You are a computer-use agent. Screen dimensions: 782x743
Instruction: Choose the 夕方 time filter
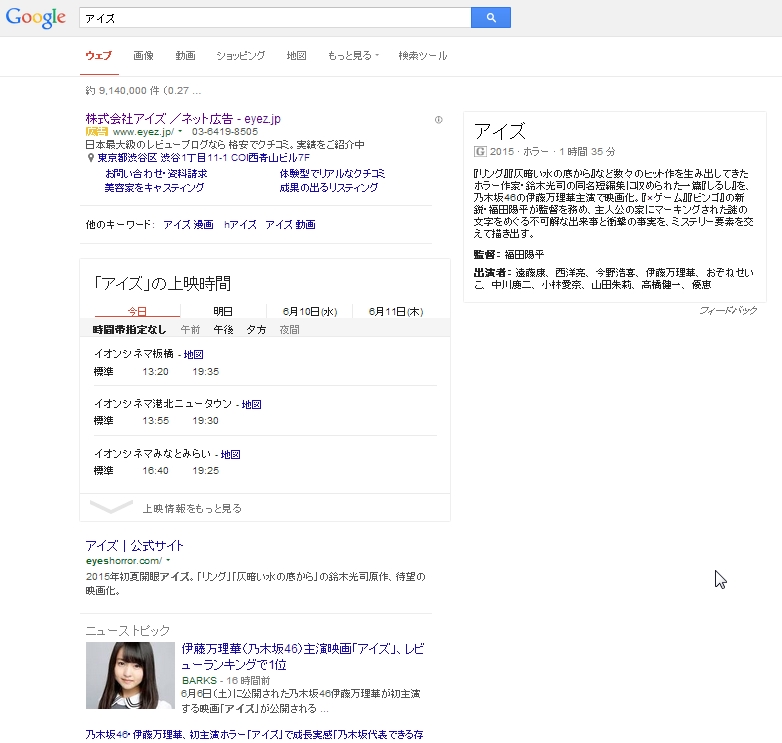click(x=256, y=330)
